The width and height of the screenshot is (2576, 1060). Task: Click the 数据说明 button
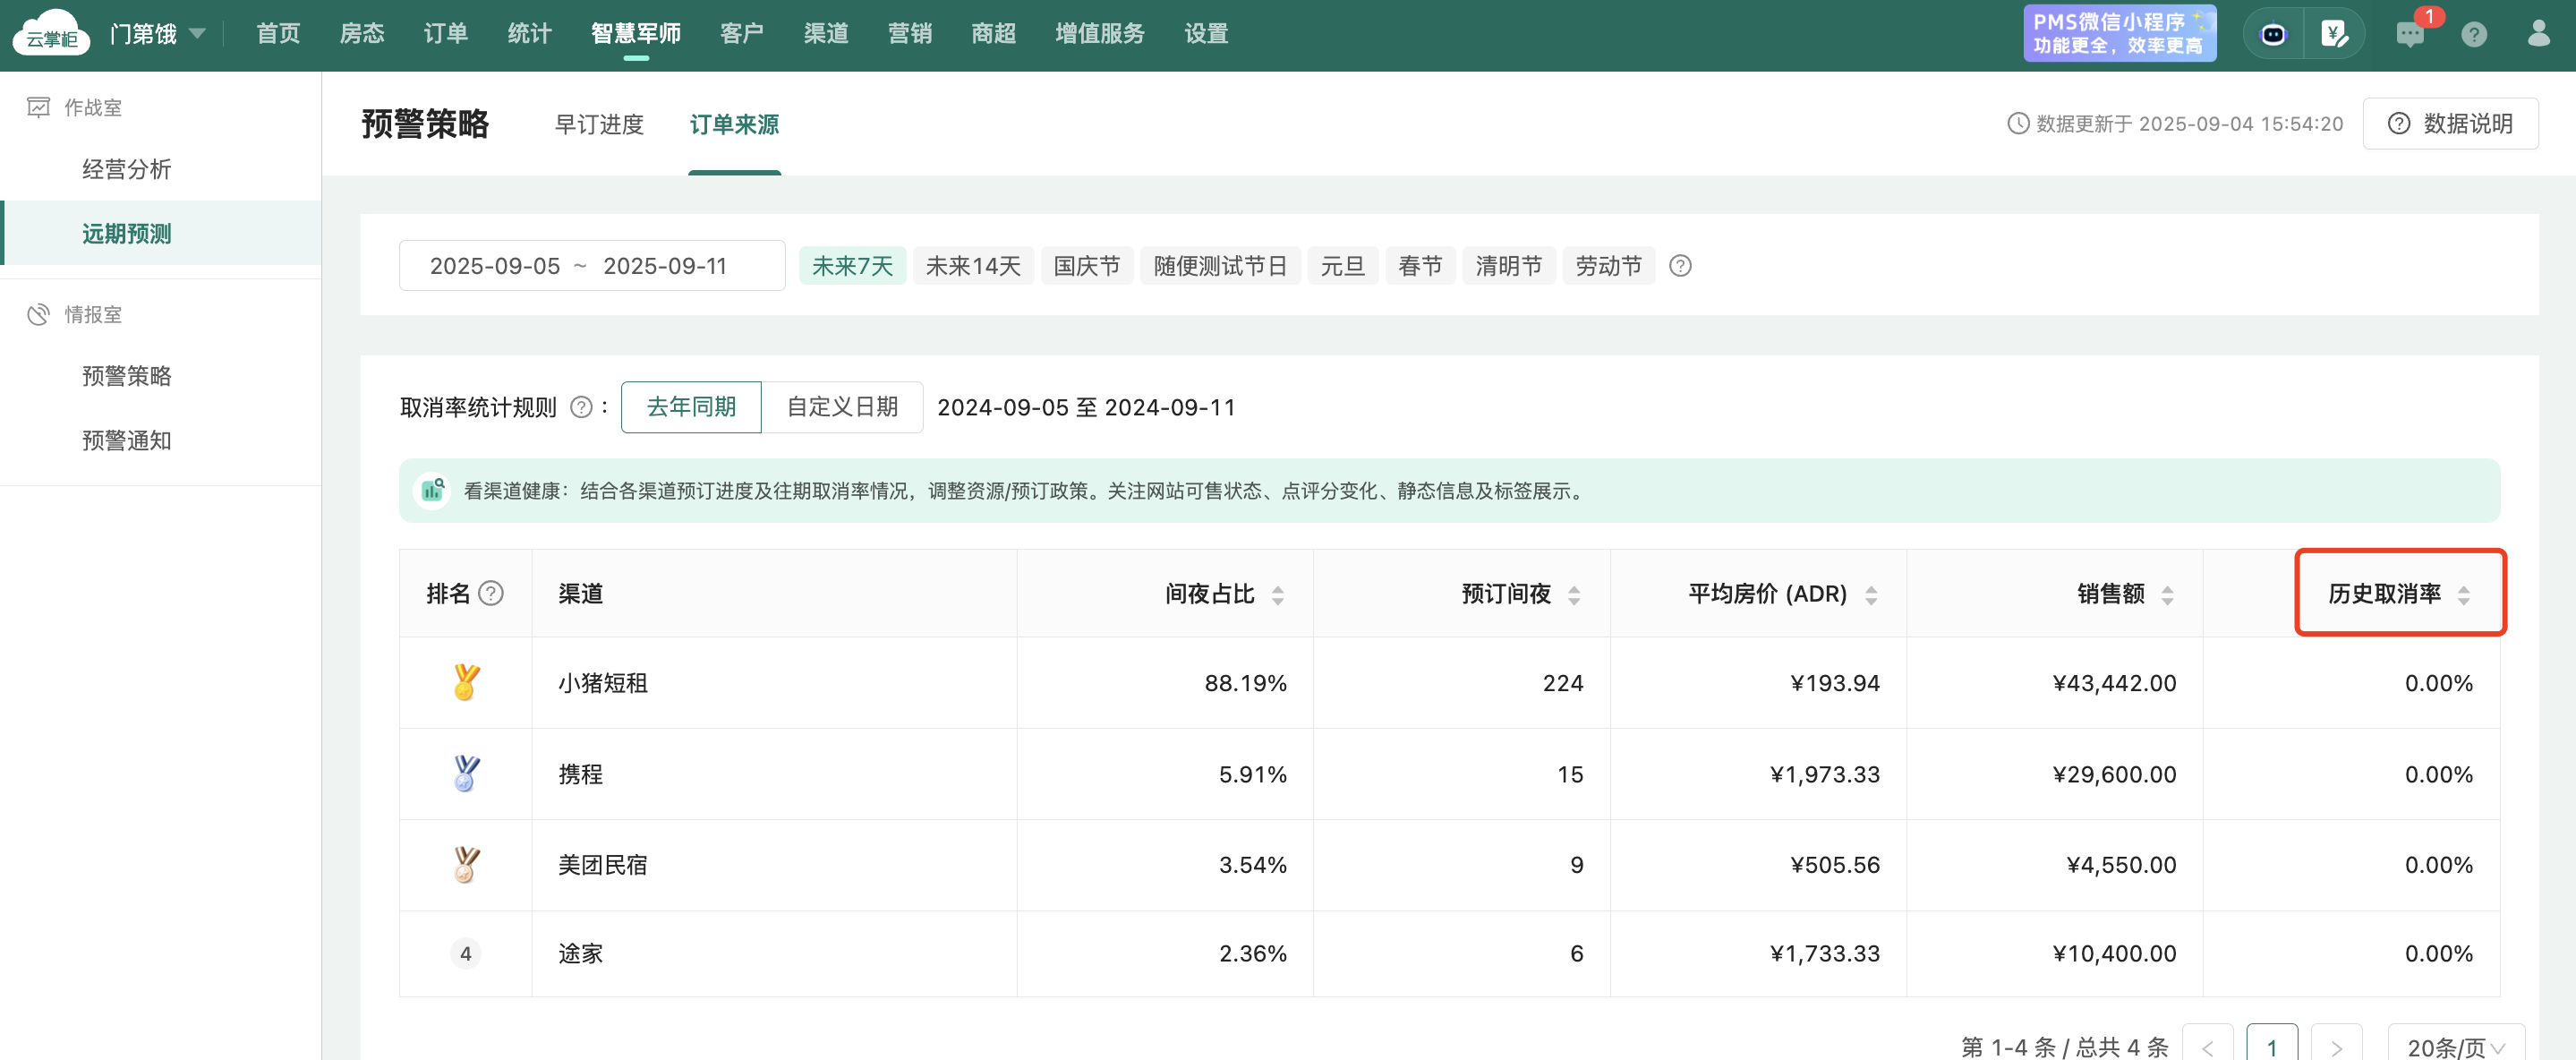point(2450,124)
